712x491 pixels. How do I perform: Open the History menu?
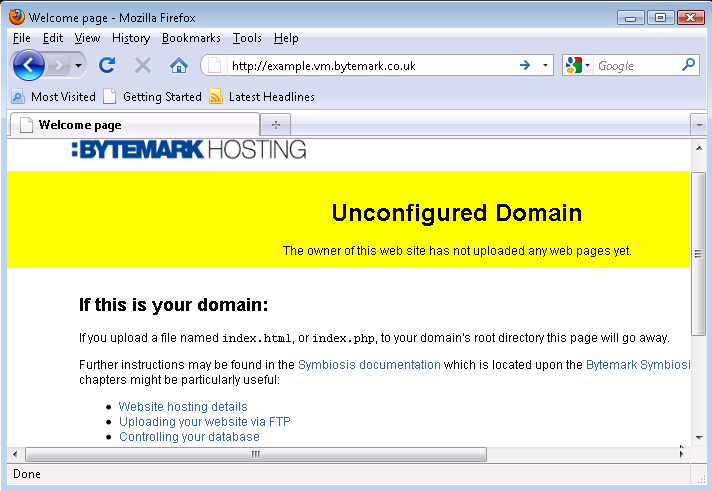tap(131, 38)
